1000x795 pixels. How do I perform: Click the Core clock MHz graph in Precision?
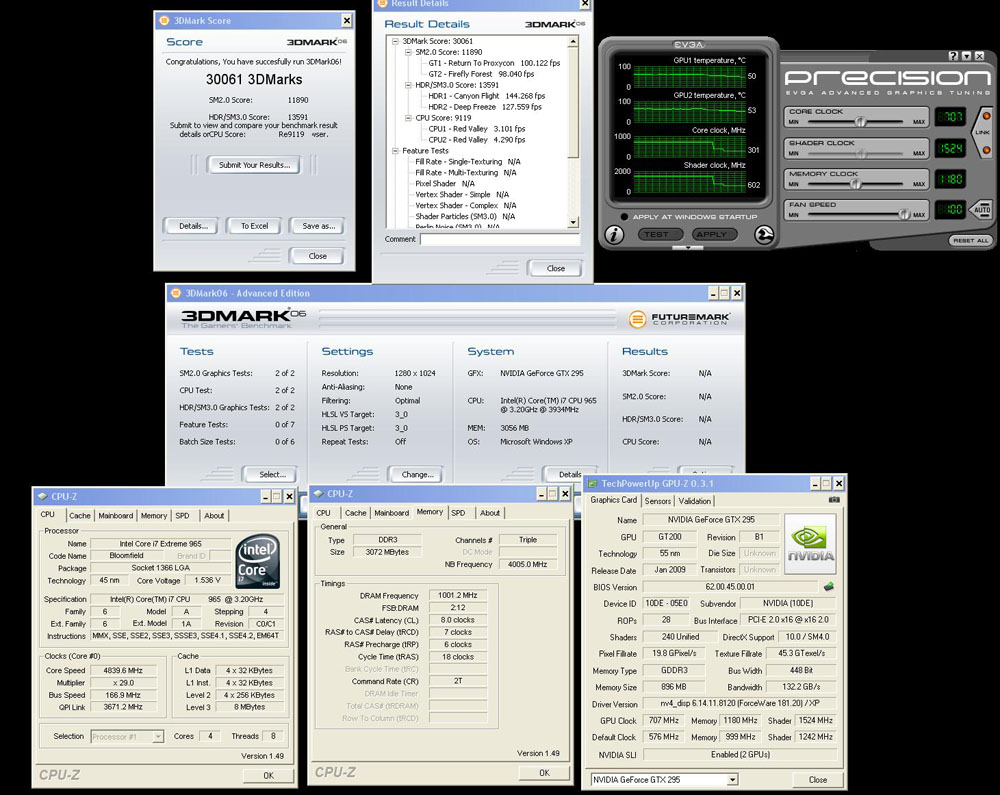coord(689,147)
